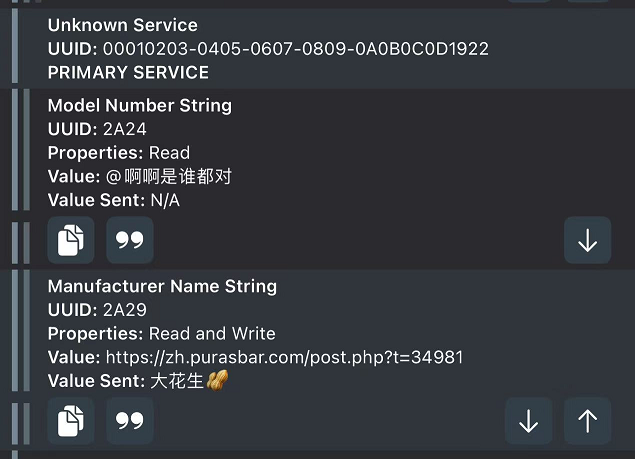Tap the Properties: Read line
This screenshot has height=459, width=635.
pos(118,153)
